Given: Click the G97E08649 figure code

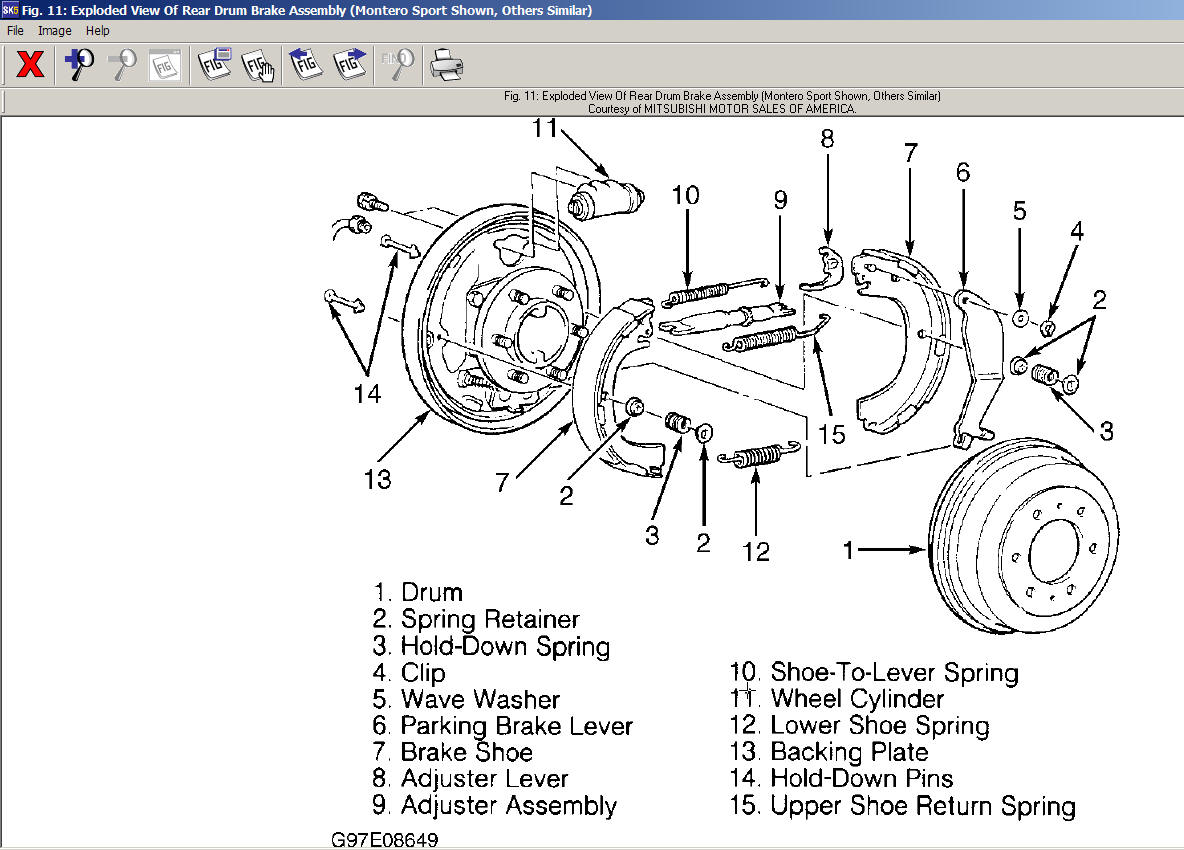Looking at the screenshot, I should tap(385, 840).
